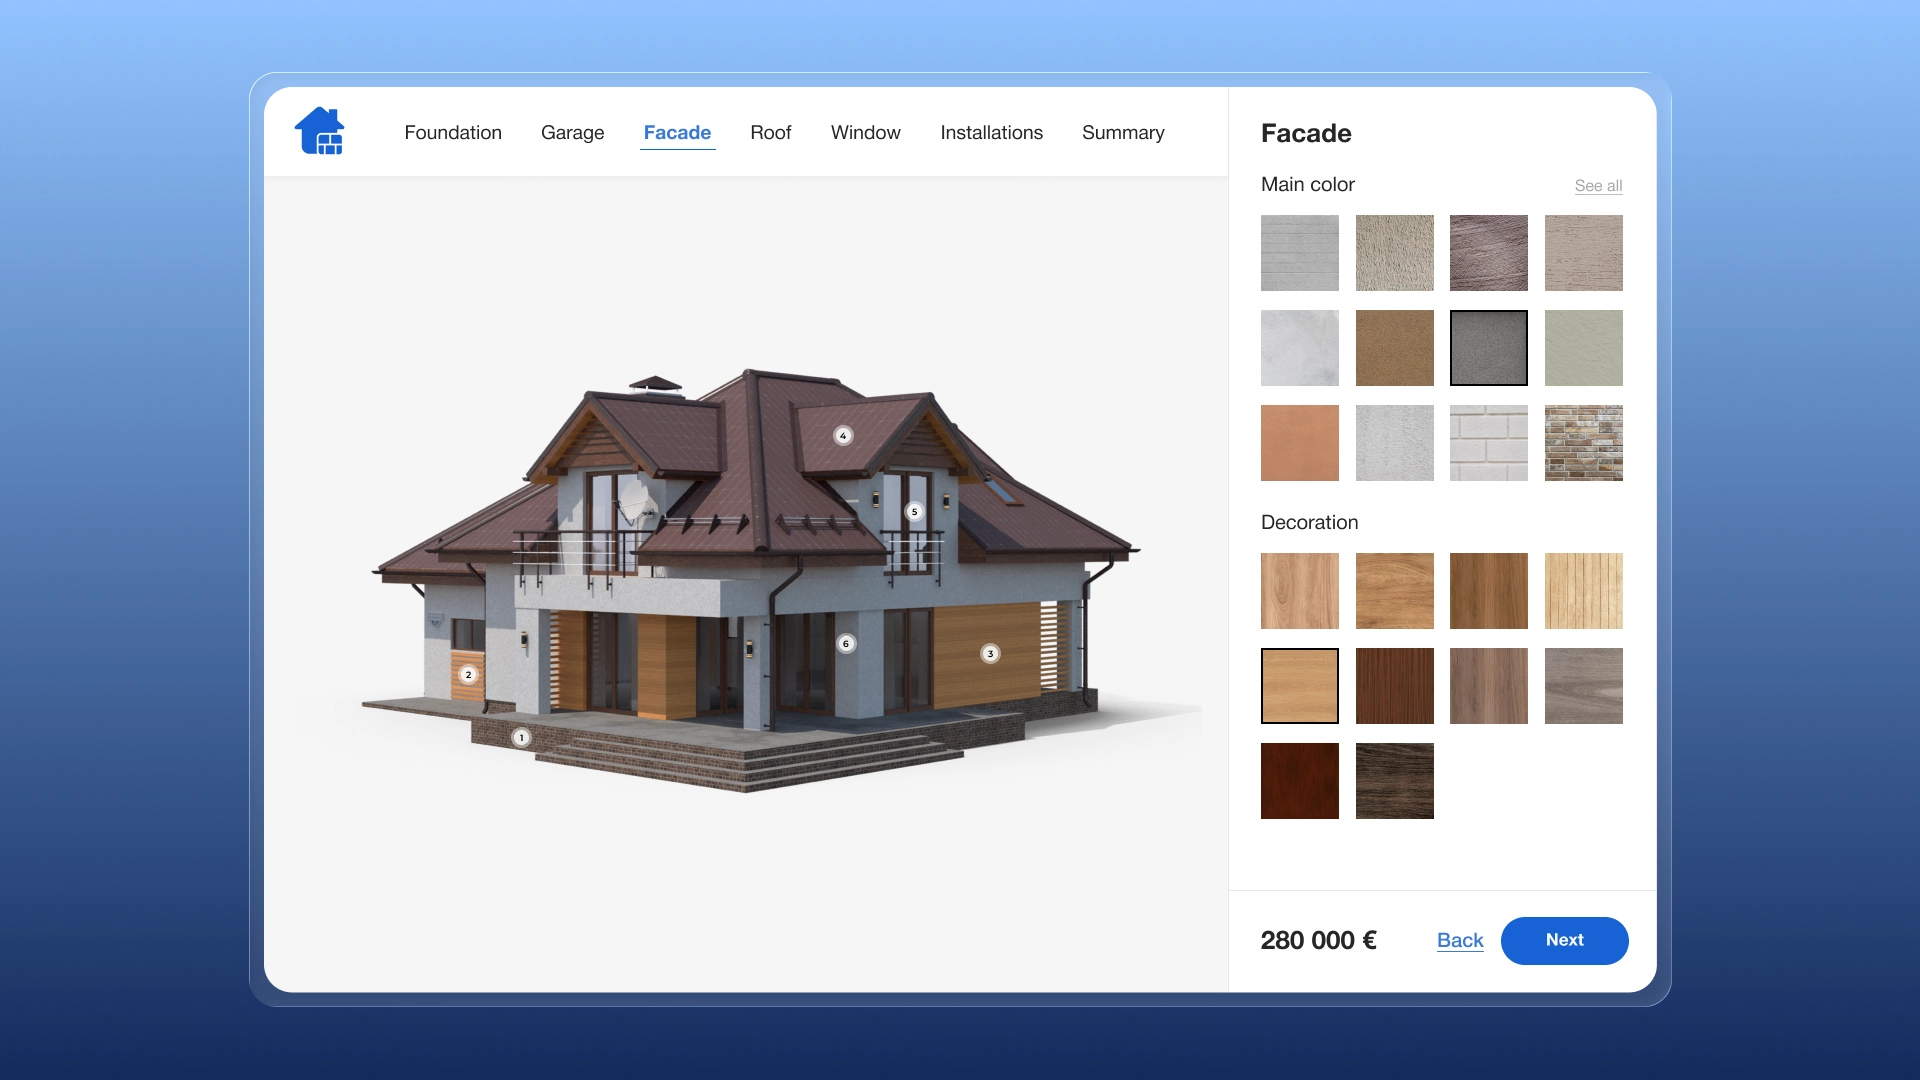Choose the light vertical plank decoration swatch

pos(1583,591)
